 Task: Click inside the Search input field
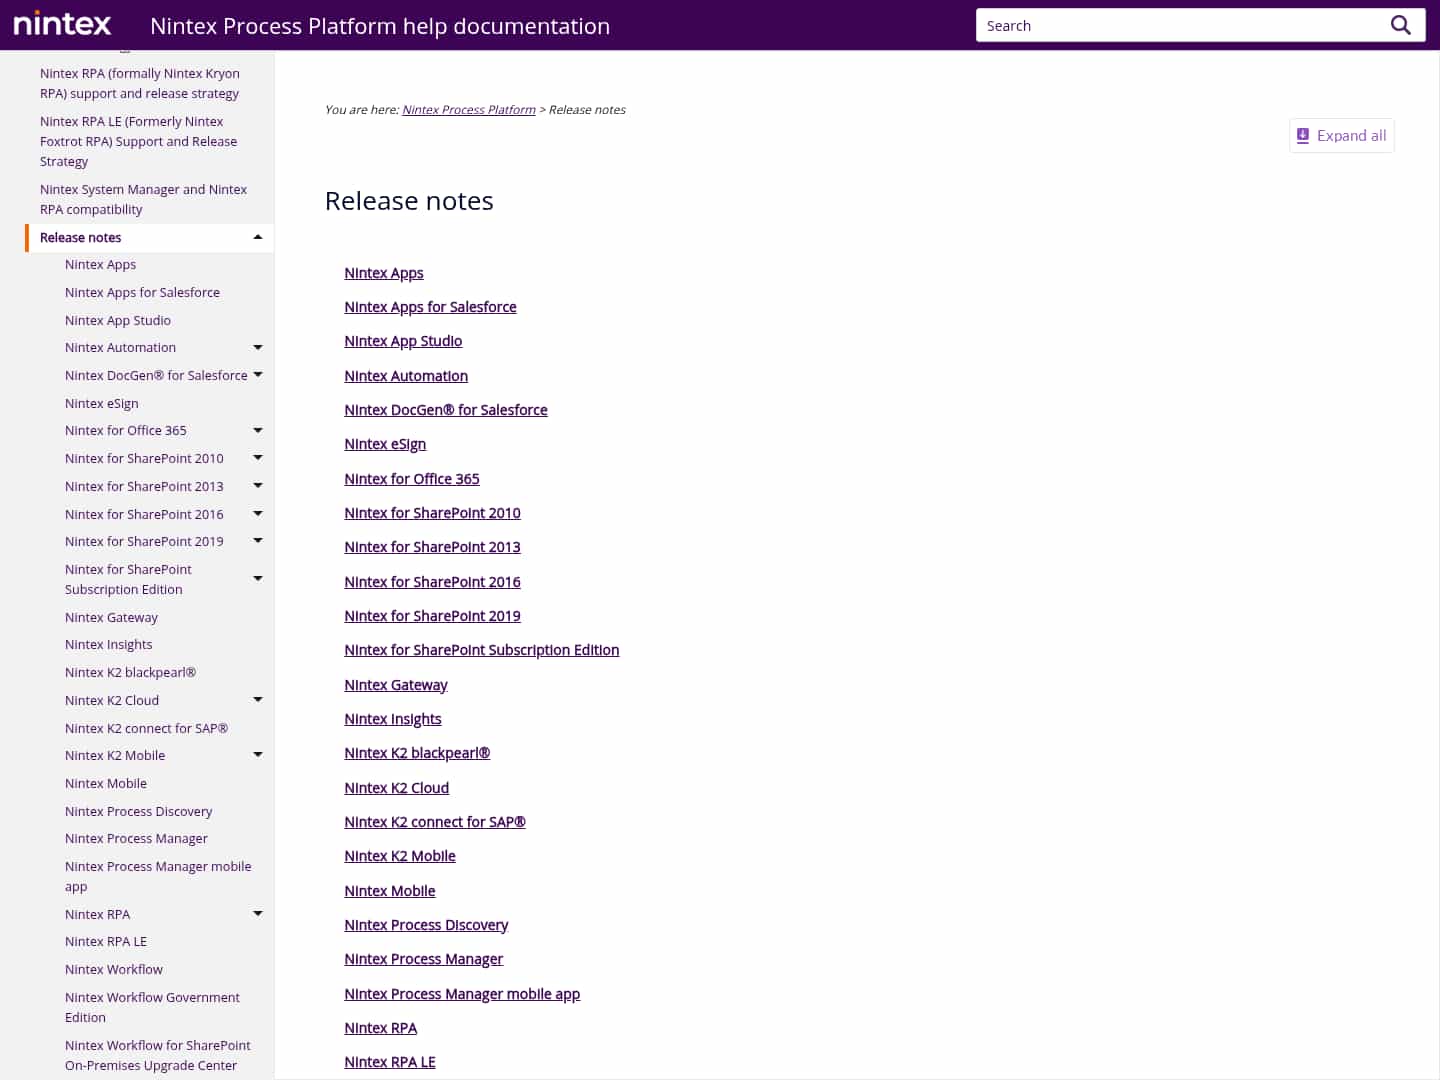[1150, 25]
